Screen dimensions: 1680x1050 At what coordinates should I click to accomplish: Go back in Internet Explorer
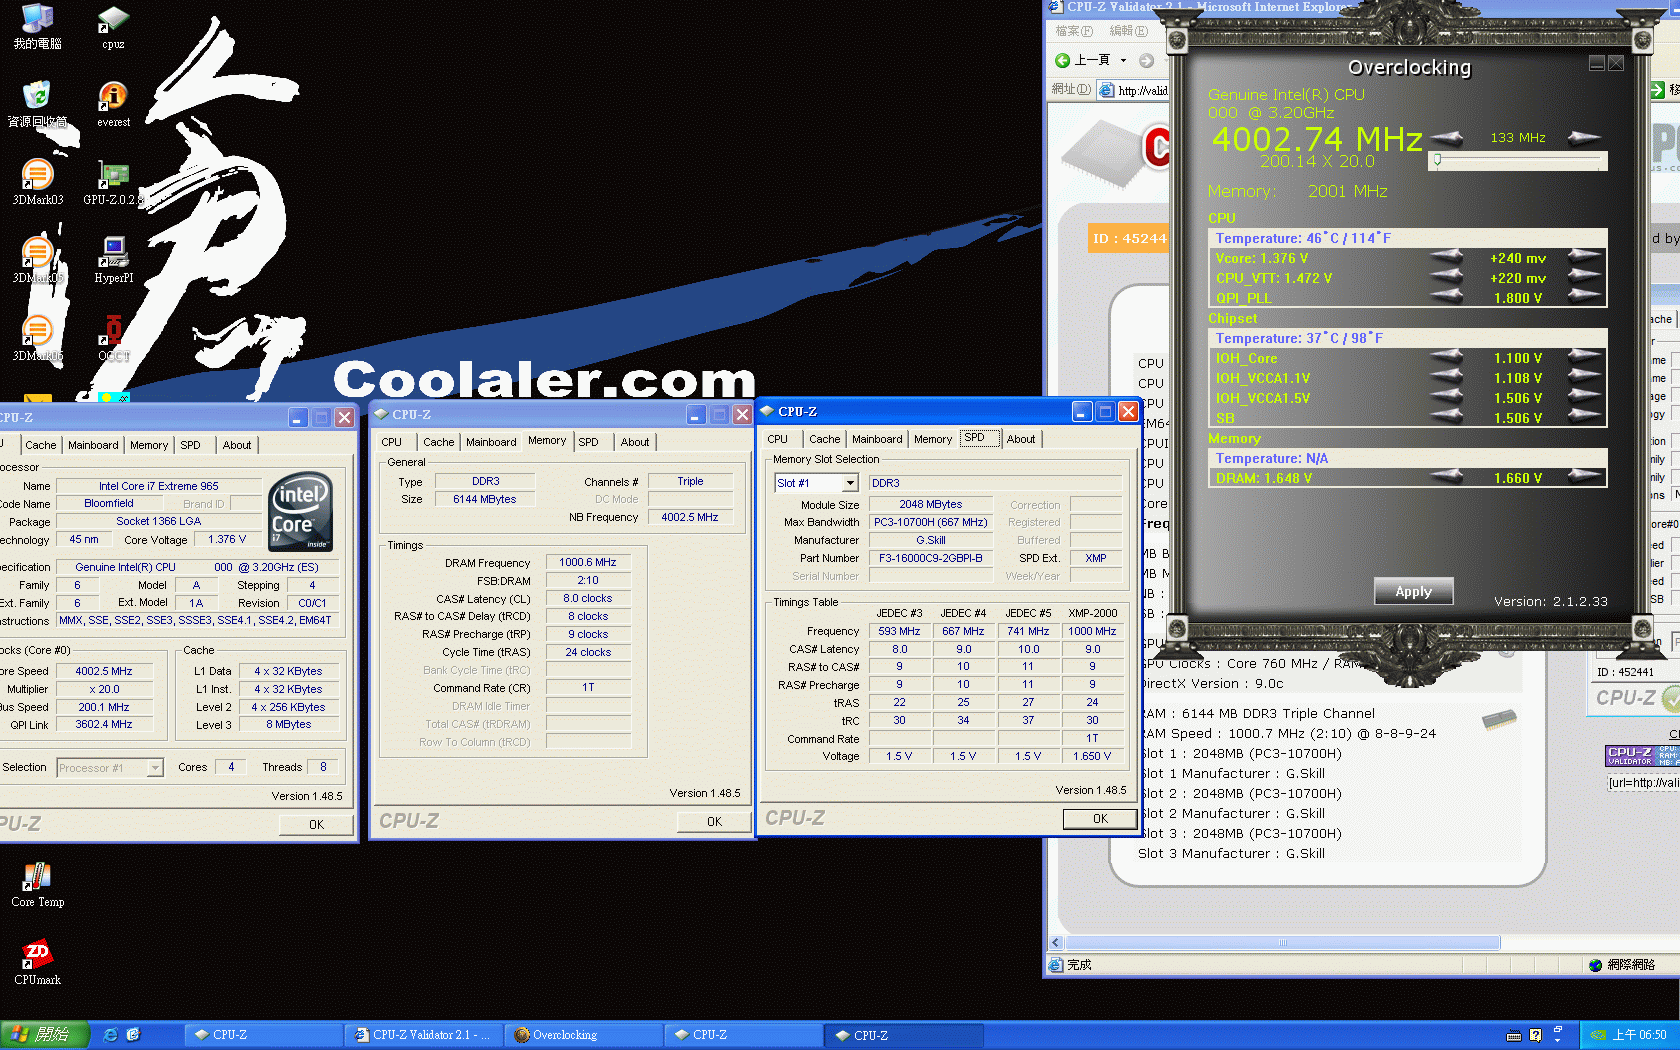(x=1082, y=60)
